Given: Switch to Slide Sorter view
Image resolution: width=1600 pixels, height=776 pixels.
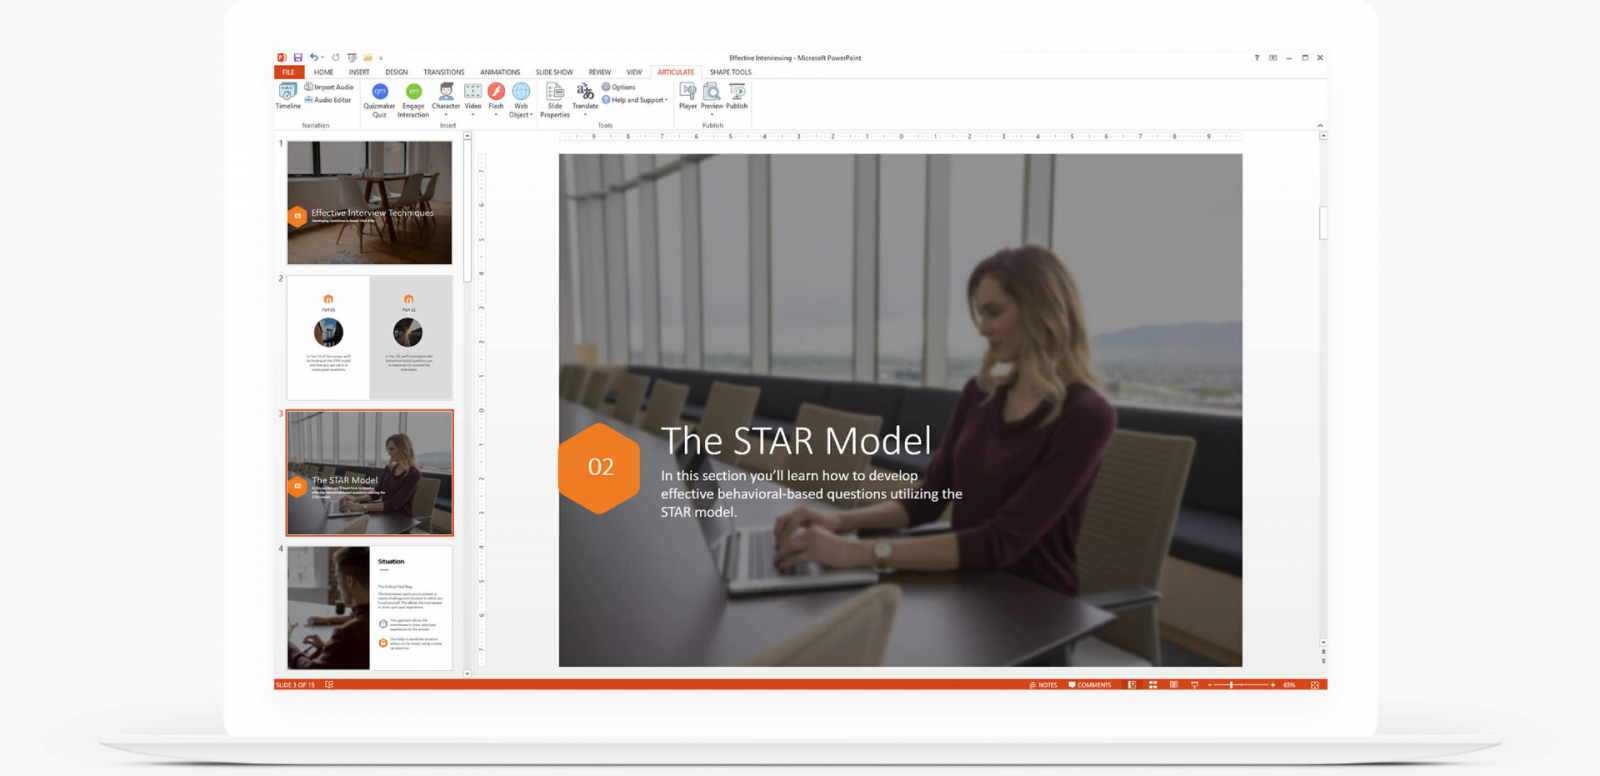Looking at the screenshot, I should pos(1153,685).
